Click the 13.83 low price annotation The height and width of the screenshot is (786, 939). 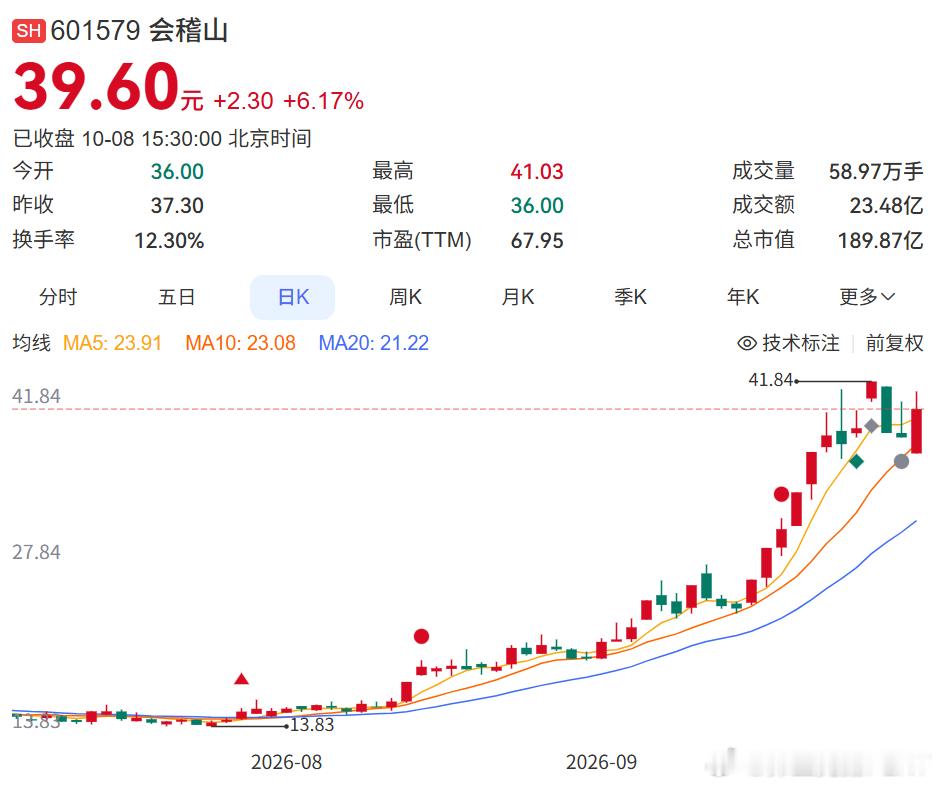(x=312, y=725)
